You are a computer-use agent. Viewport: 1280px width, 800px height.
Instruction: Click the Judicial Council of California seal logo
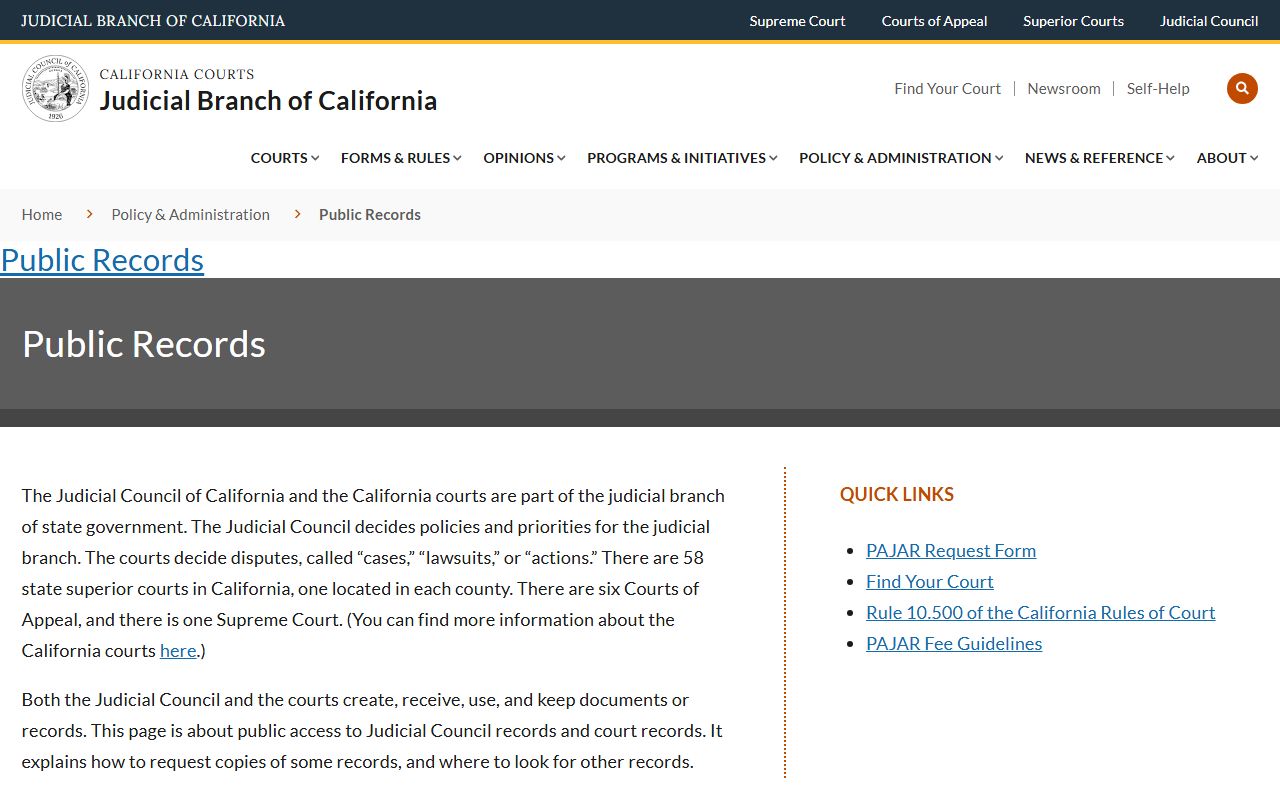tap(56, 89)
